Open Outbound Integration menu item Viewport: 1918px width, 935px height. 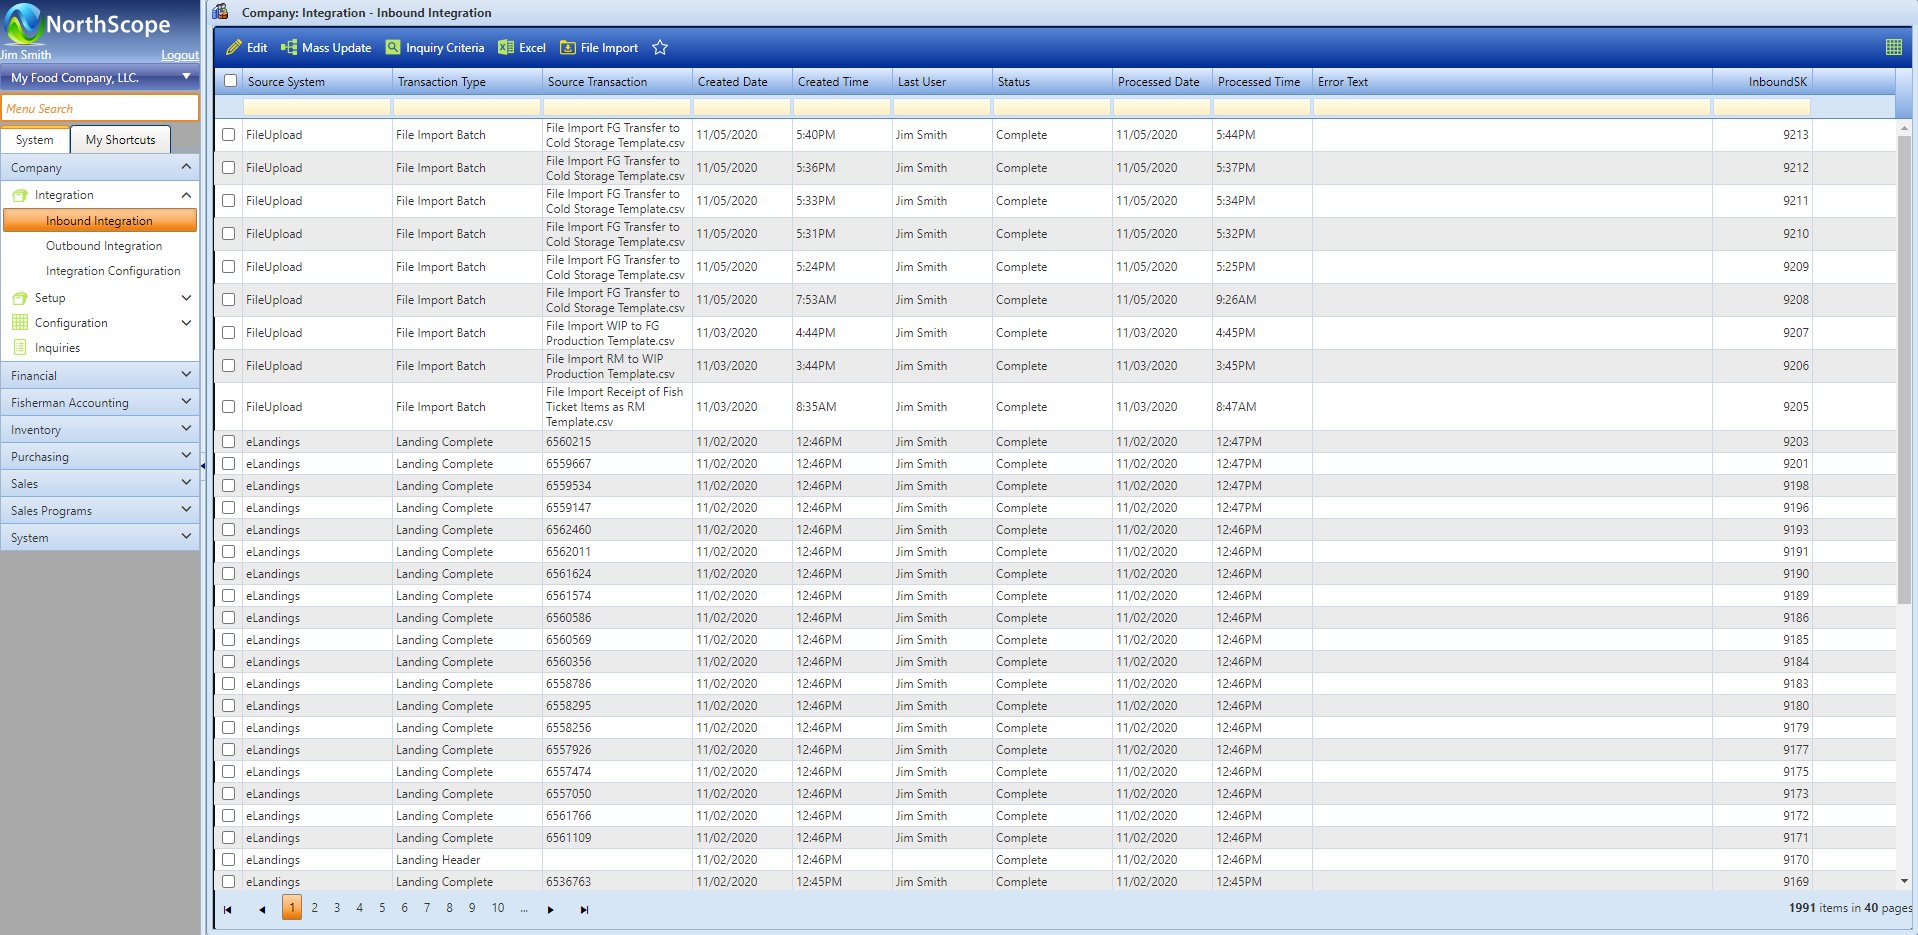tap(104, 246)
